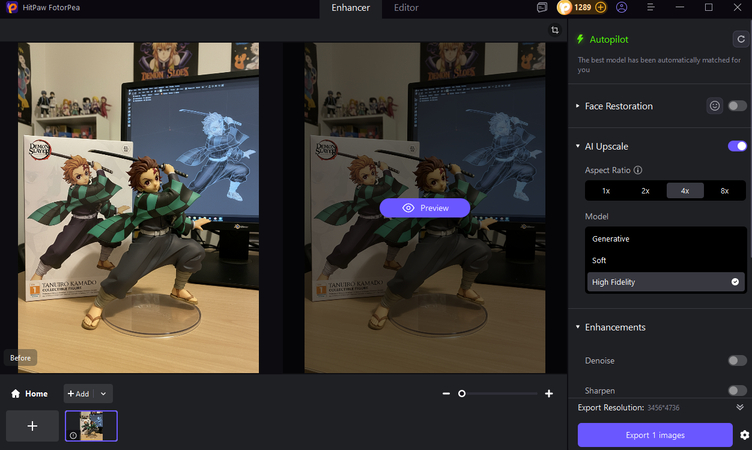Open the Add button dropdown arrow
This screenshot has width=752, height=450.
(x=103, y=393)
